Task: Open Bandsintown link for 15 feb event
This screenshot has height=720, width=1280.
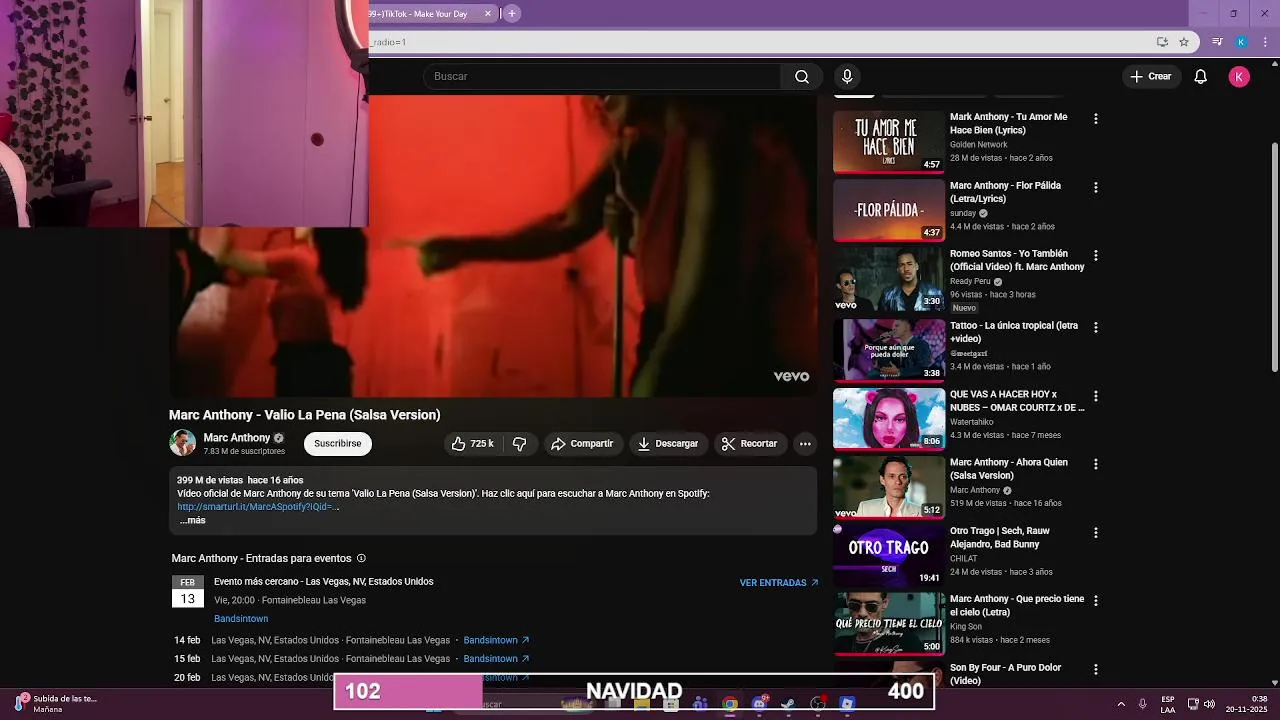Action: [x=496, y=659]
